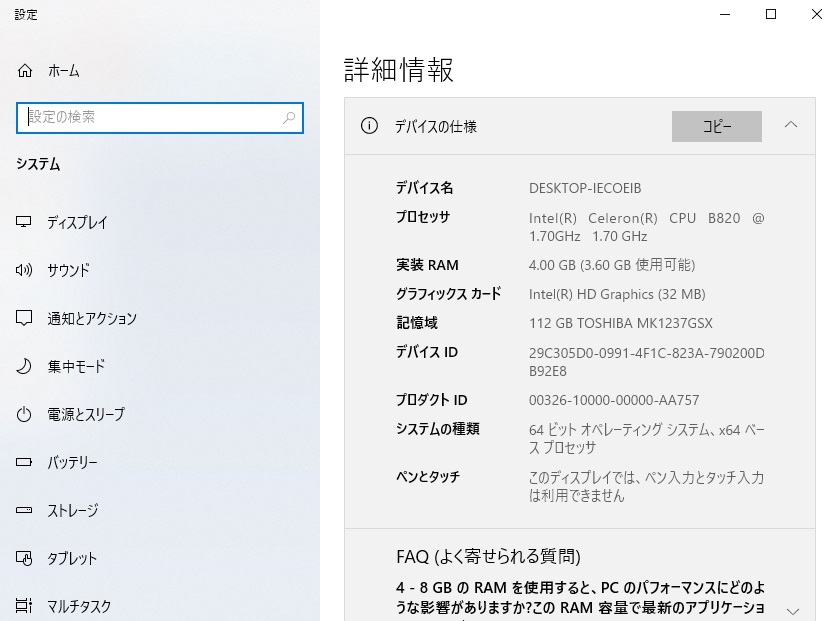The width and height of the screenshot is (833, 621).
Task: Click the グラフィックス カード label
Action: [x=448, y=294]
